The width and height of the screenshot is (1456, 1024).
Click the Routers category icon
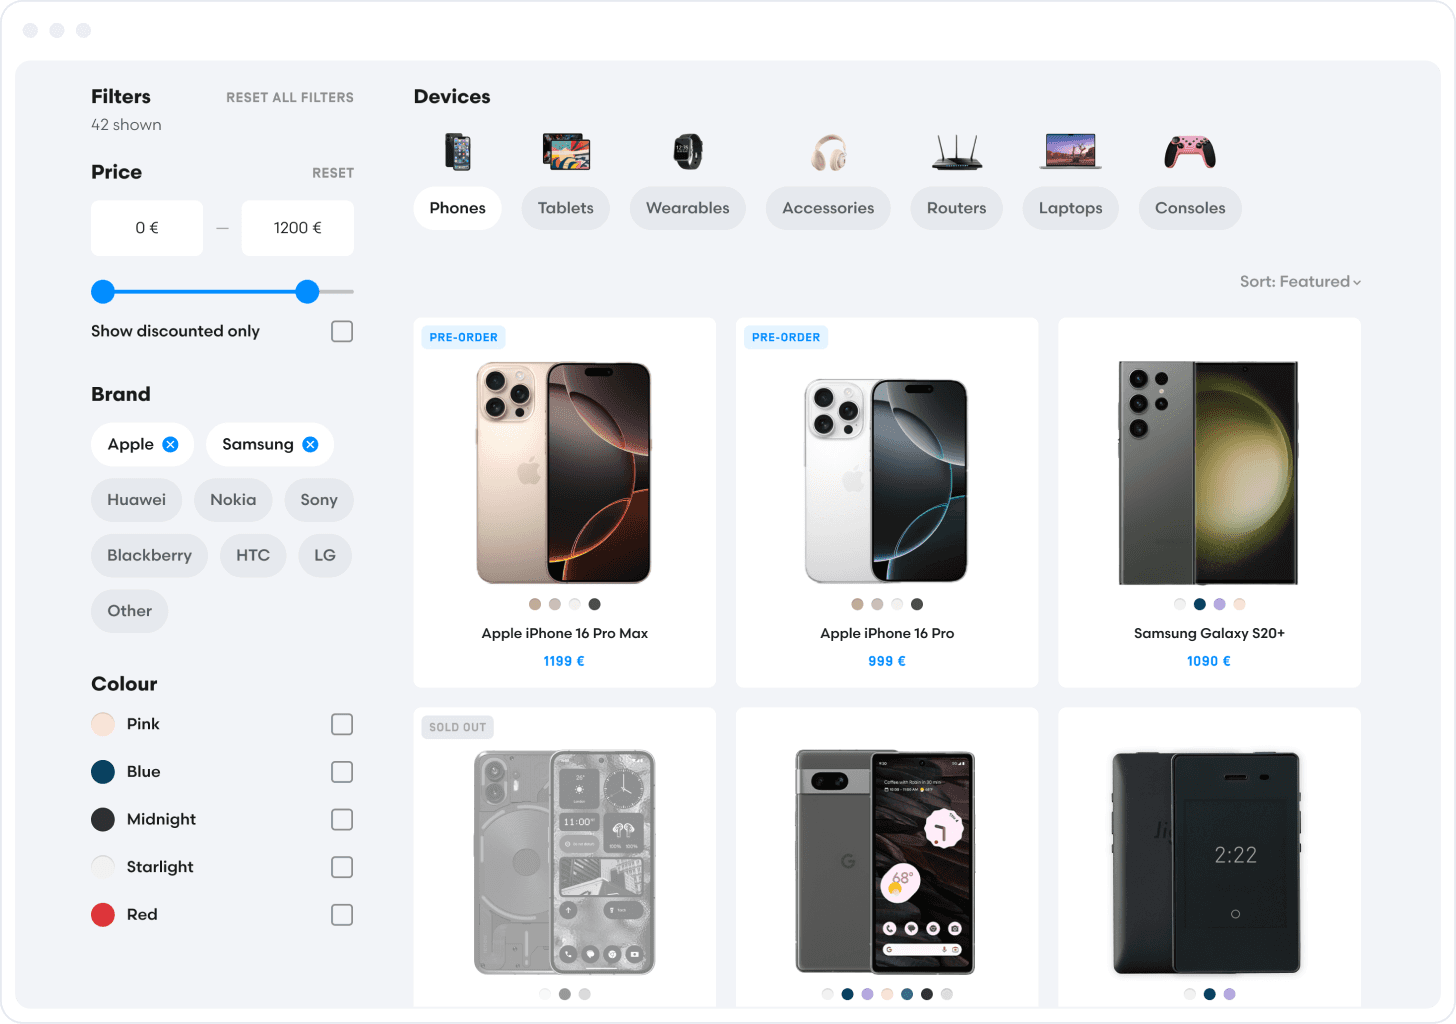click(x=957, y=152)
